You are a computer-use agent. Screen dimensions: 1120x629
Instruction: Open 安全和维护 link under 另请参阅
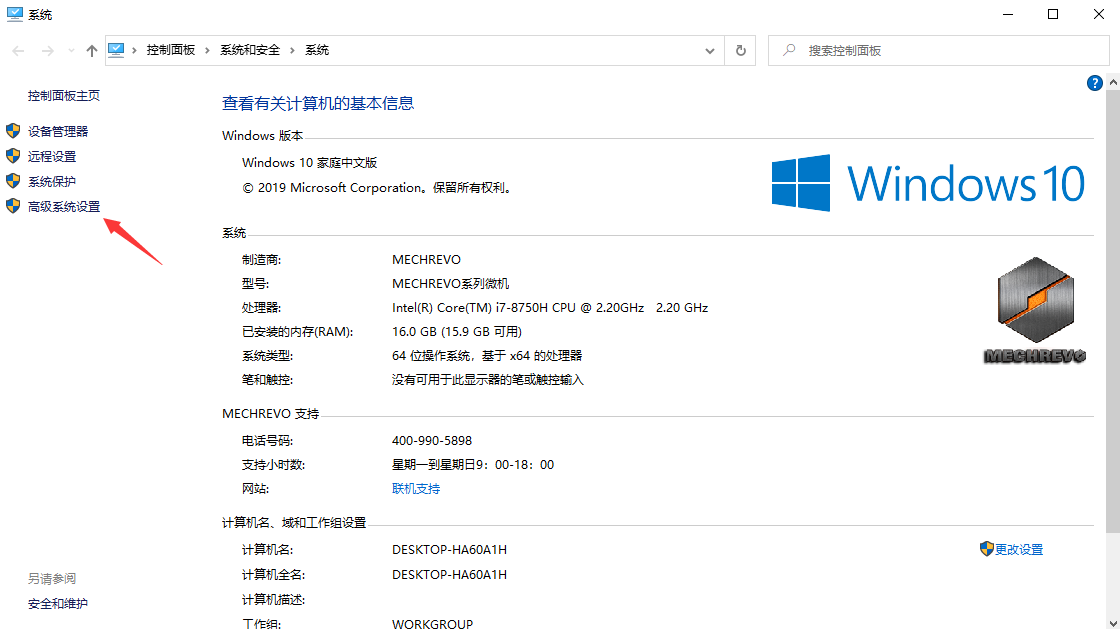(58, 604)
